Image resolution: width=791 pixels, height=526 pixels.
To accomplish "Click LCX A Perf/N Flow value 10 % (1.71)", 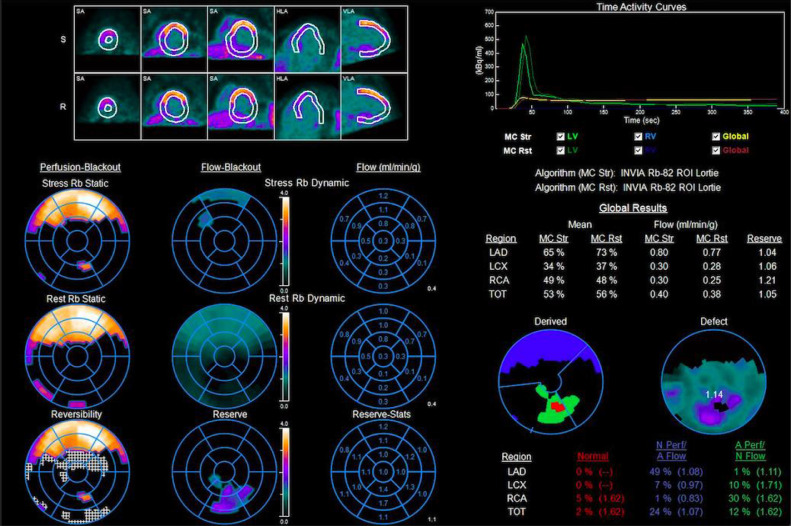I will 755,485.
